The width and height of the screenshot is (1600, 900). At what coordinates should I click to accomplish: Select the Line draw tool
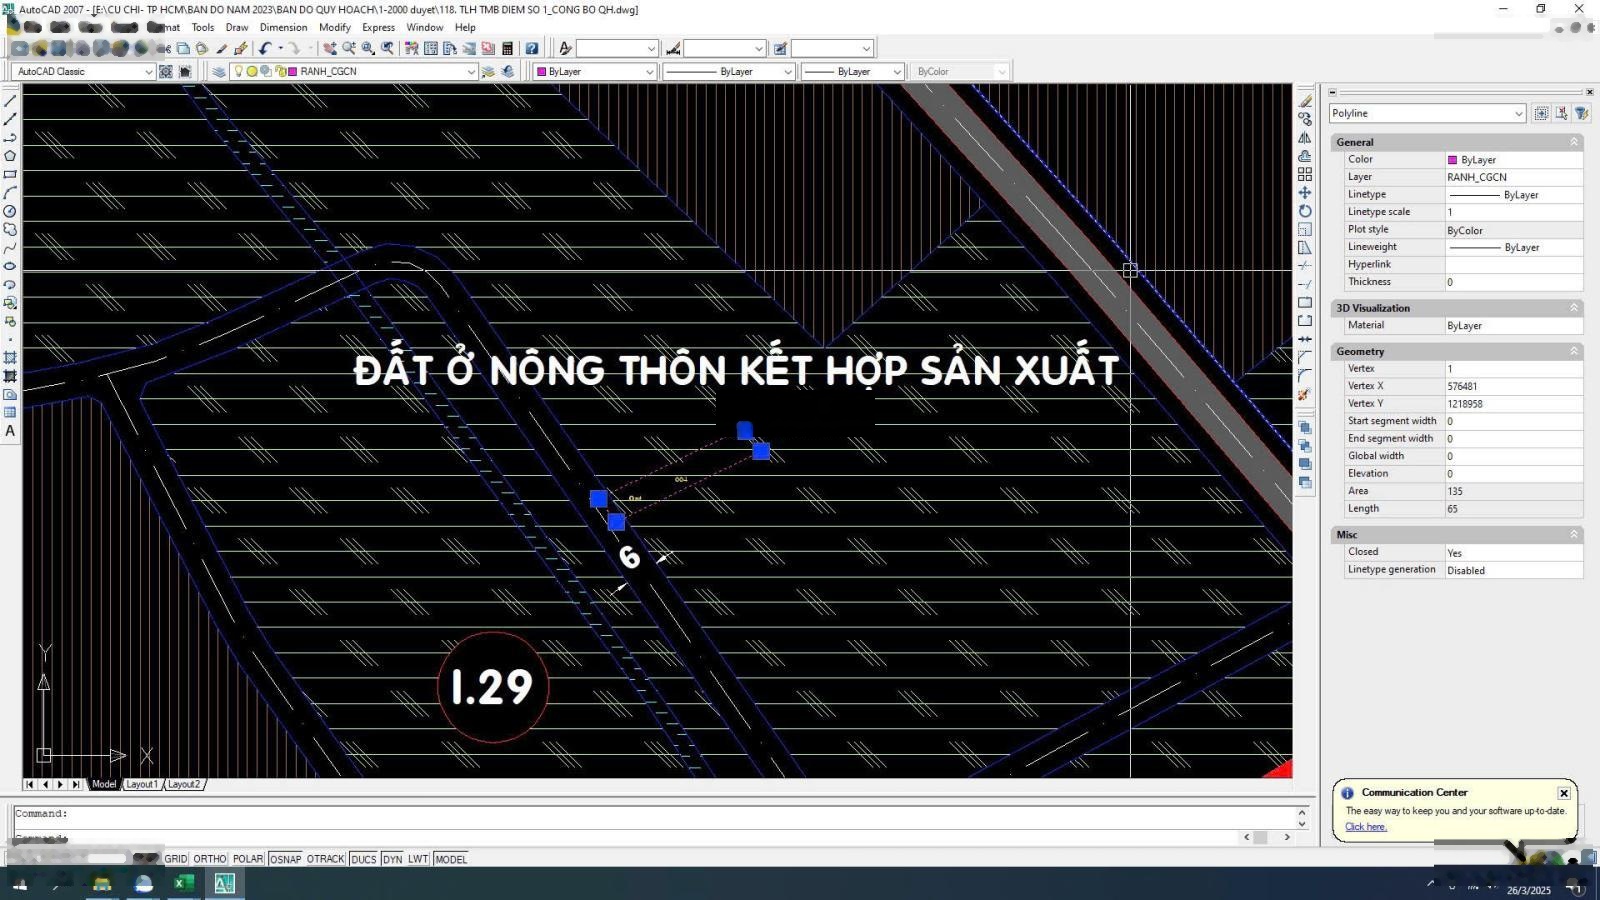click(x=10, y=101)
